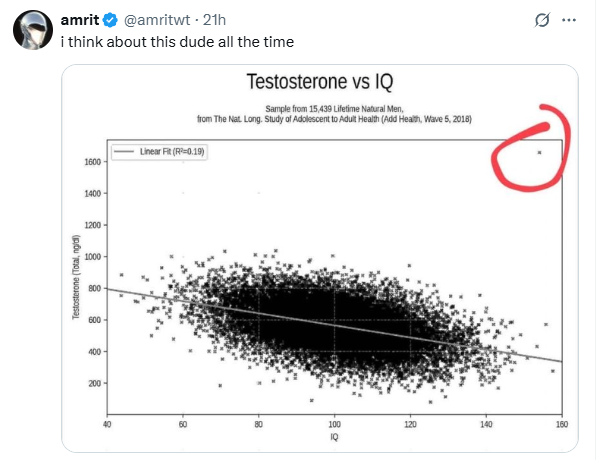Viewport: 597px width, 460px height.
Task: Open the @amritwt handle link
Action: (157, 20)
